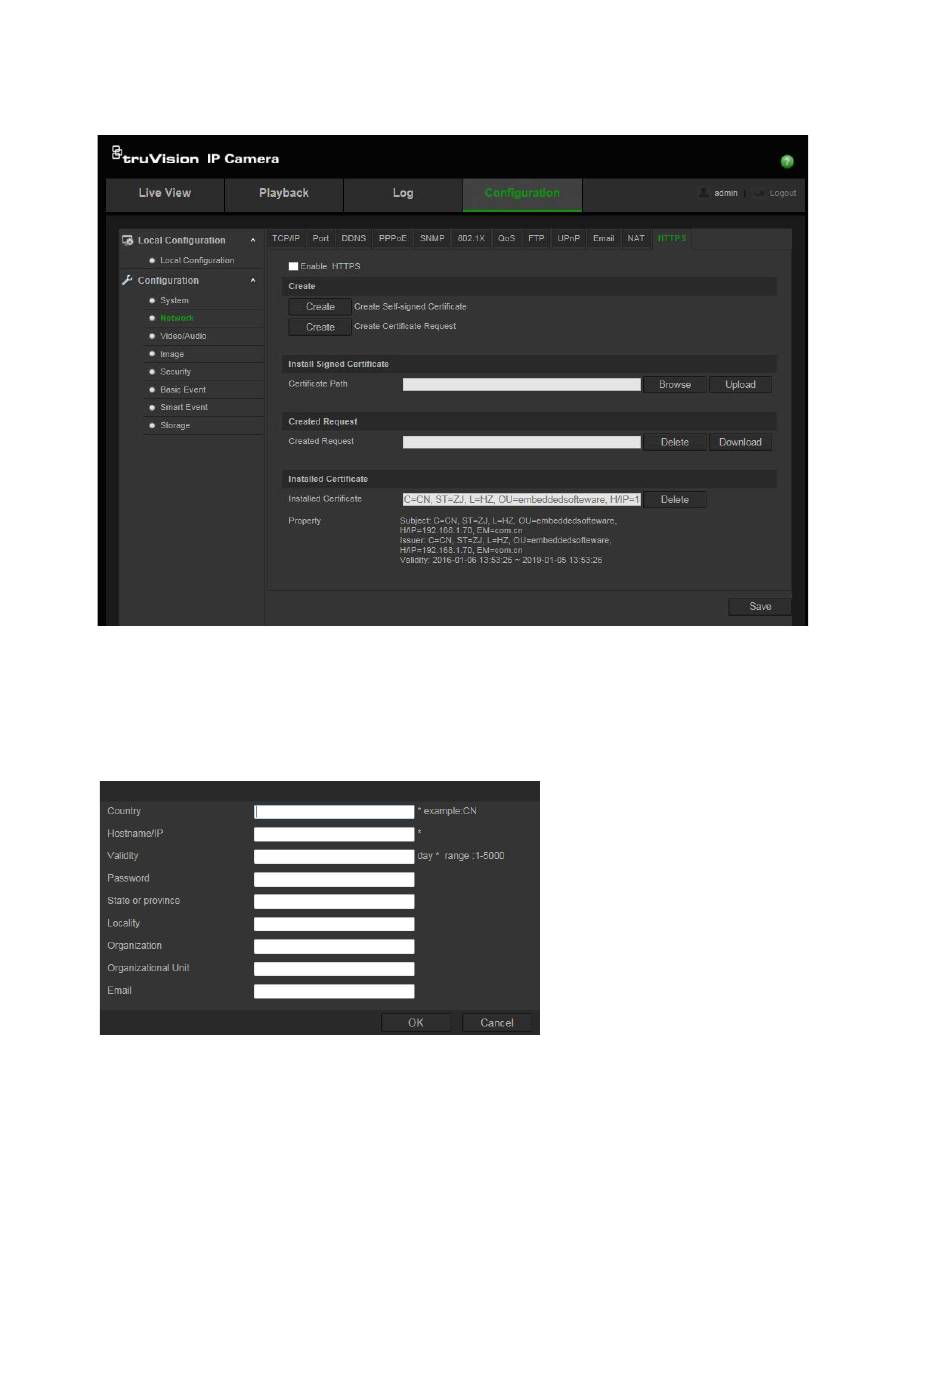Collapse the Configuration tree section
The height and width of the screenshot is (1386, 950).
point(253,280)
